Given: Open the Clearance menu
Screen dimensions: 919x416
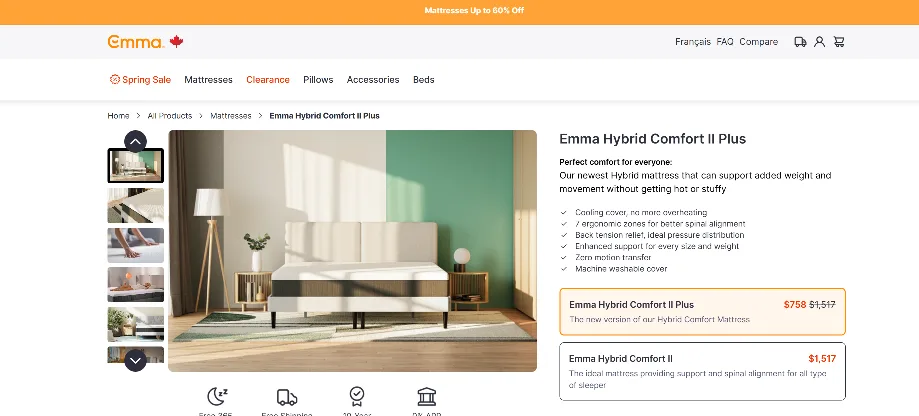Looking at the screenshot, I should [268, 80].
